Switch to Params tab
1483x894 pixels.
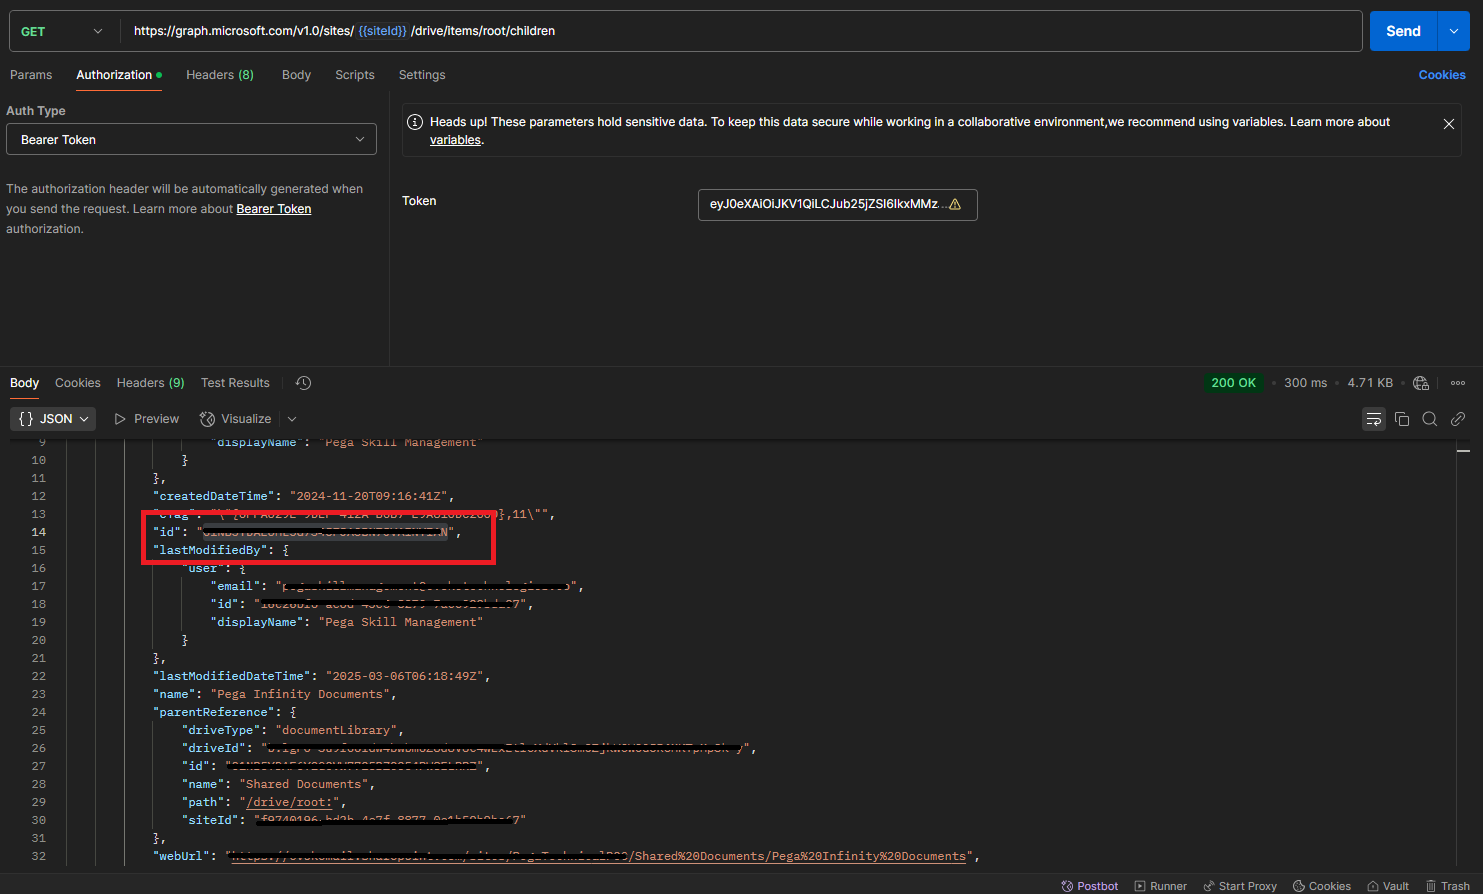coord(31,75)
